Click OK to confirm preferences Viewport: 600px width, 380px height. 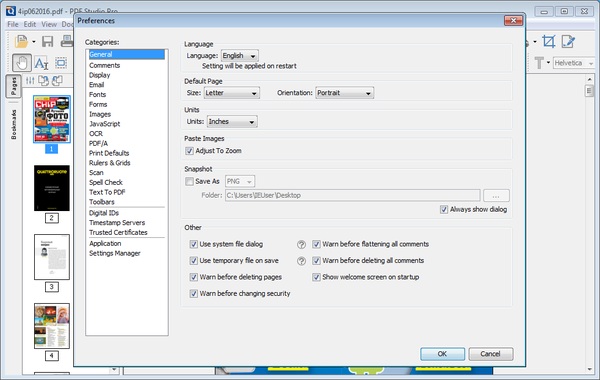point(442,354)
